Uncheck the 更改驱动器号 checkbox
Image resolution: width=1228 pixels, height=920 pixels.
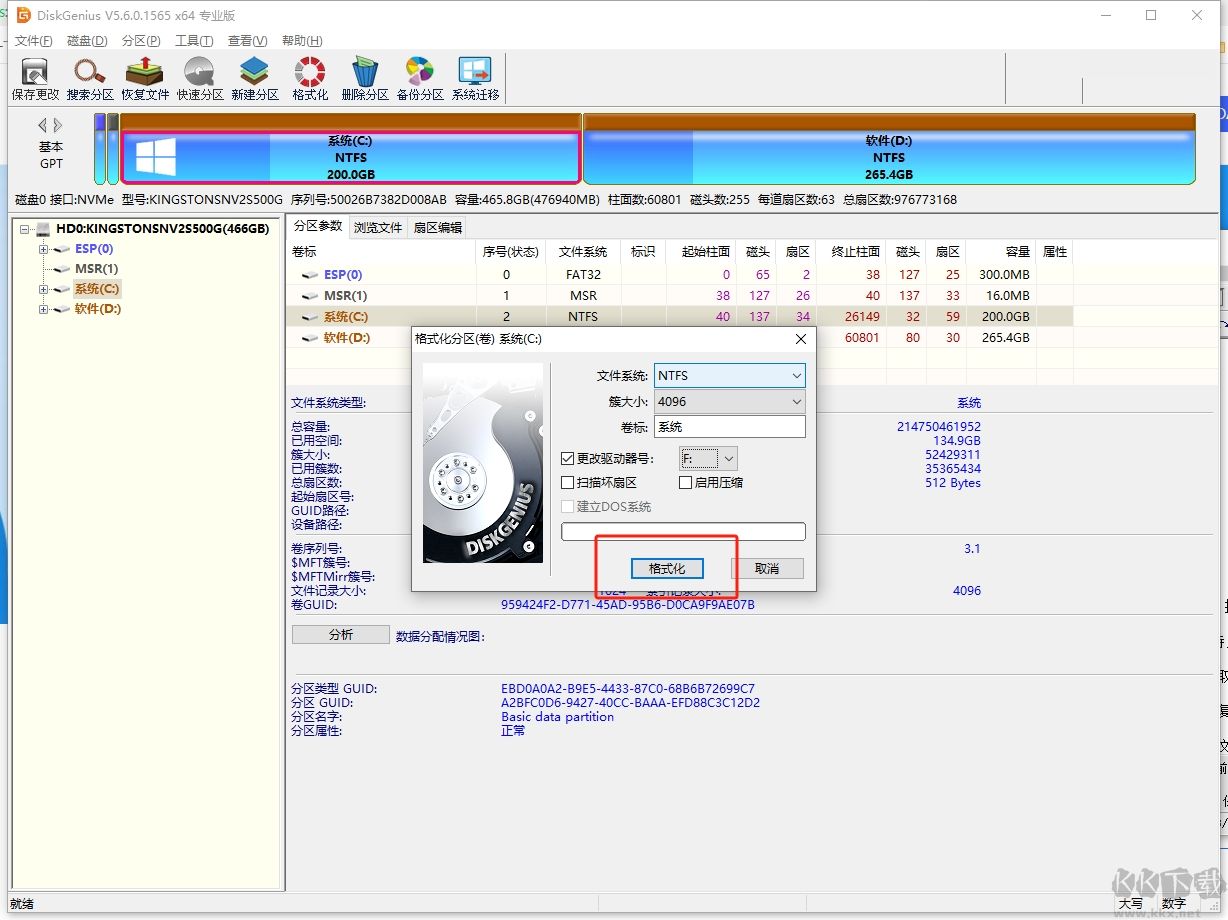coord(568,459)
